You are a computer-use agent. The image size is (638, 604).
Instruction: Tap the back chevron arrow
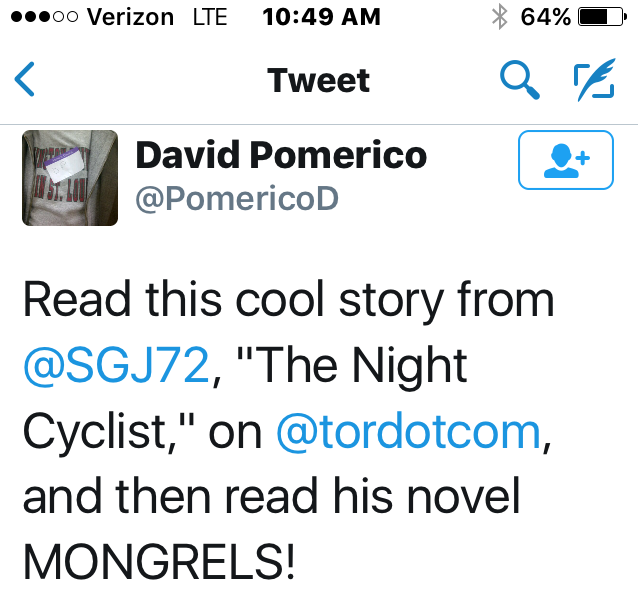27,80
